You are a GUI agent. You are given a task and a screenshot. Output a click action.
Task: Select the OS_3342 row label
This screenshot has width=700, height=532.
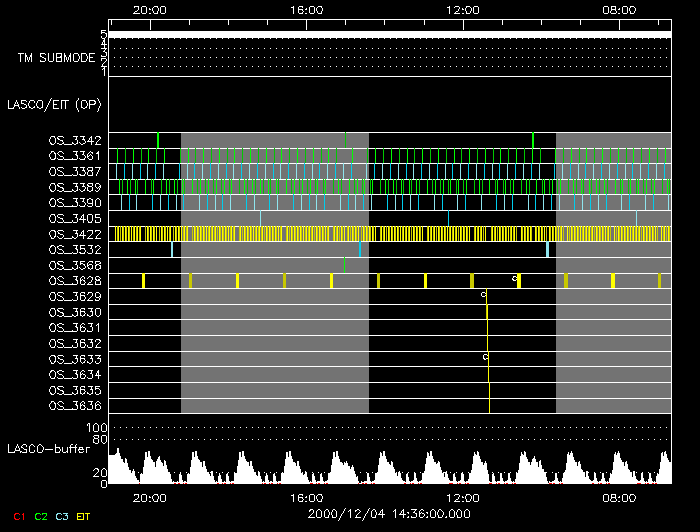point(74,141)
